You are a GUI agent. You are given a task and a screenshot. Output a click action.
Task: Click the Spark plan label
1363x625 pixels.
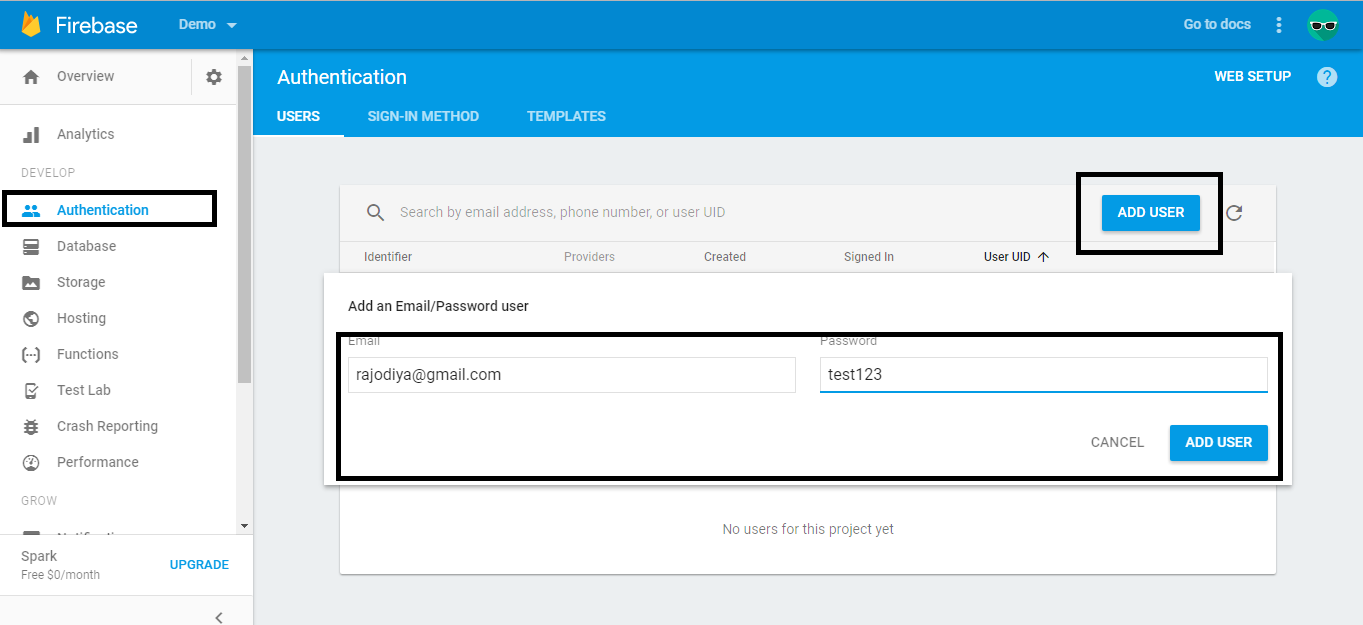pos(39,556)
